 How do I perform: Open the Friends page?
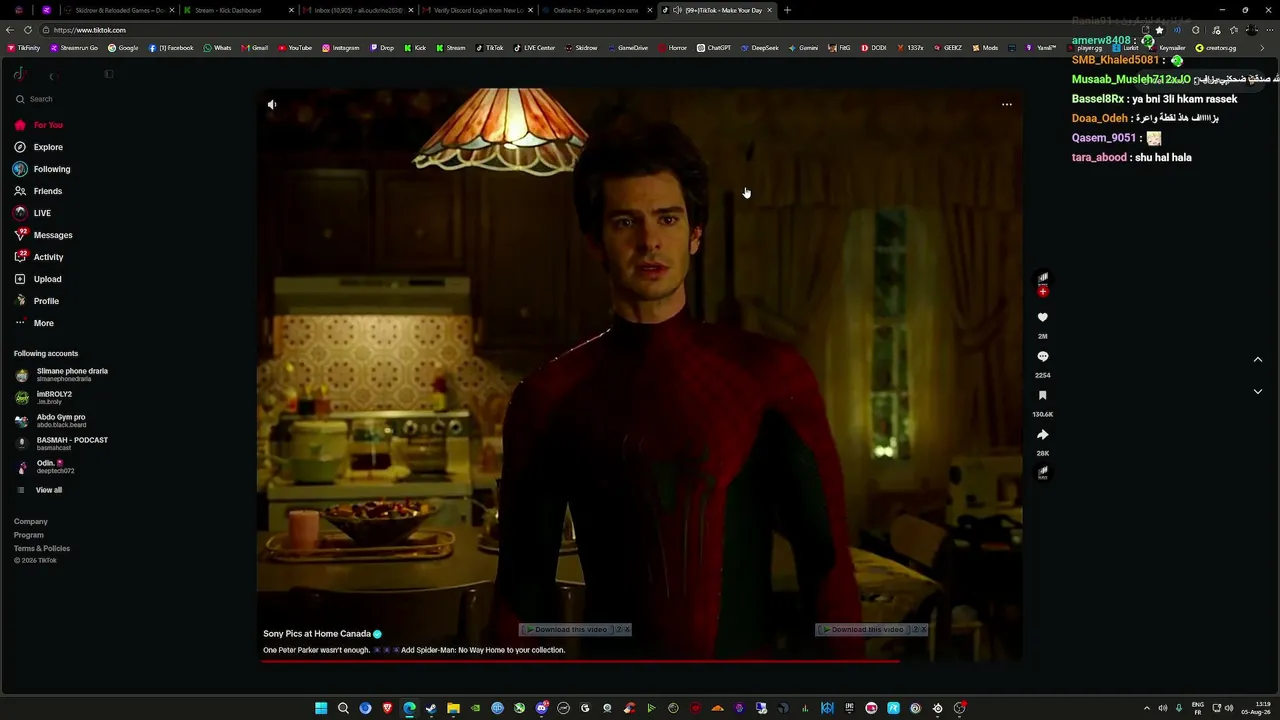pos(38,191)
